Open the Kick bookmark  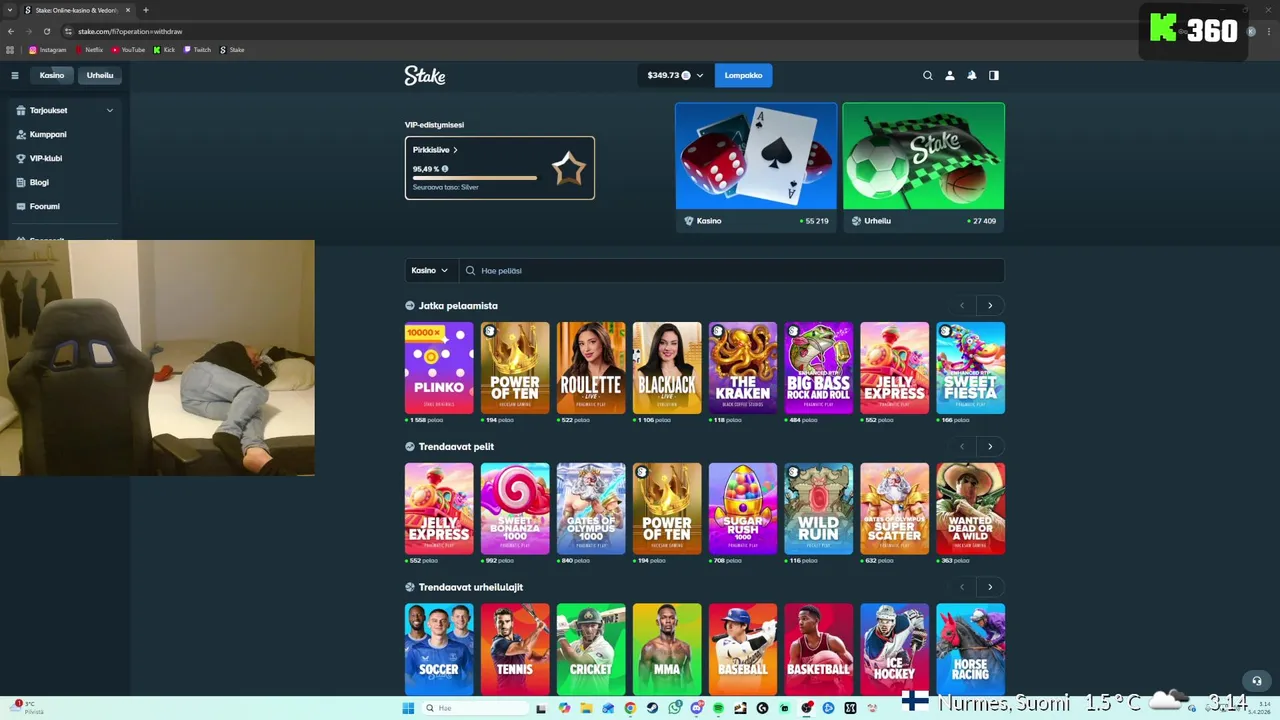pos(164,49)
